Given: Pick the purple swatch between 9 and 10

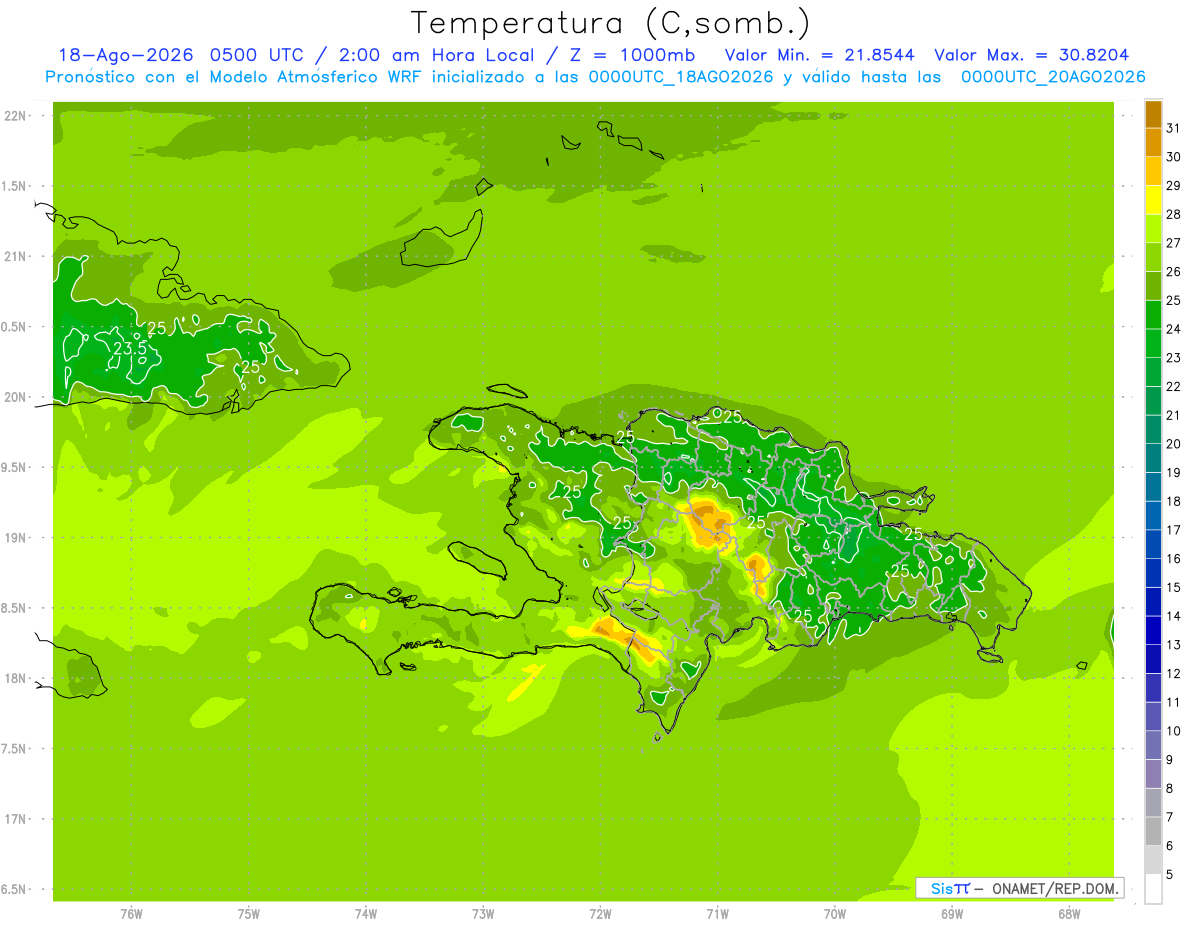Looking at the screenshot, I should point(1153,746).
